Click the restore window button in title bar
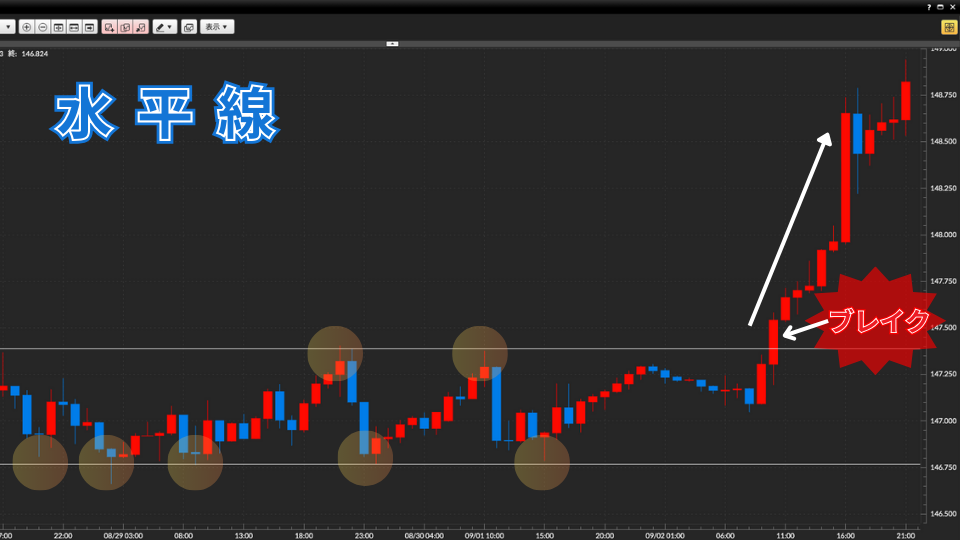960x540 pixels. point(941,7)
